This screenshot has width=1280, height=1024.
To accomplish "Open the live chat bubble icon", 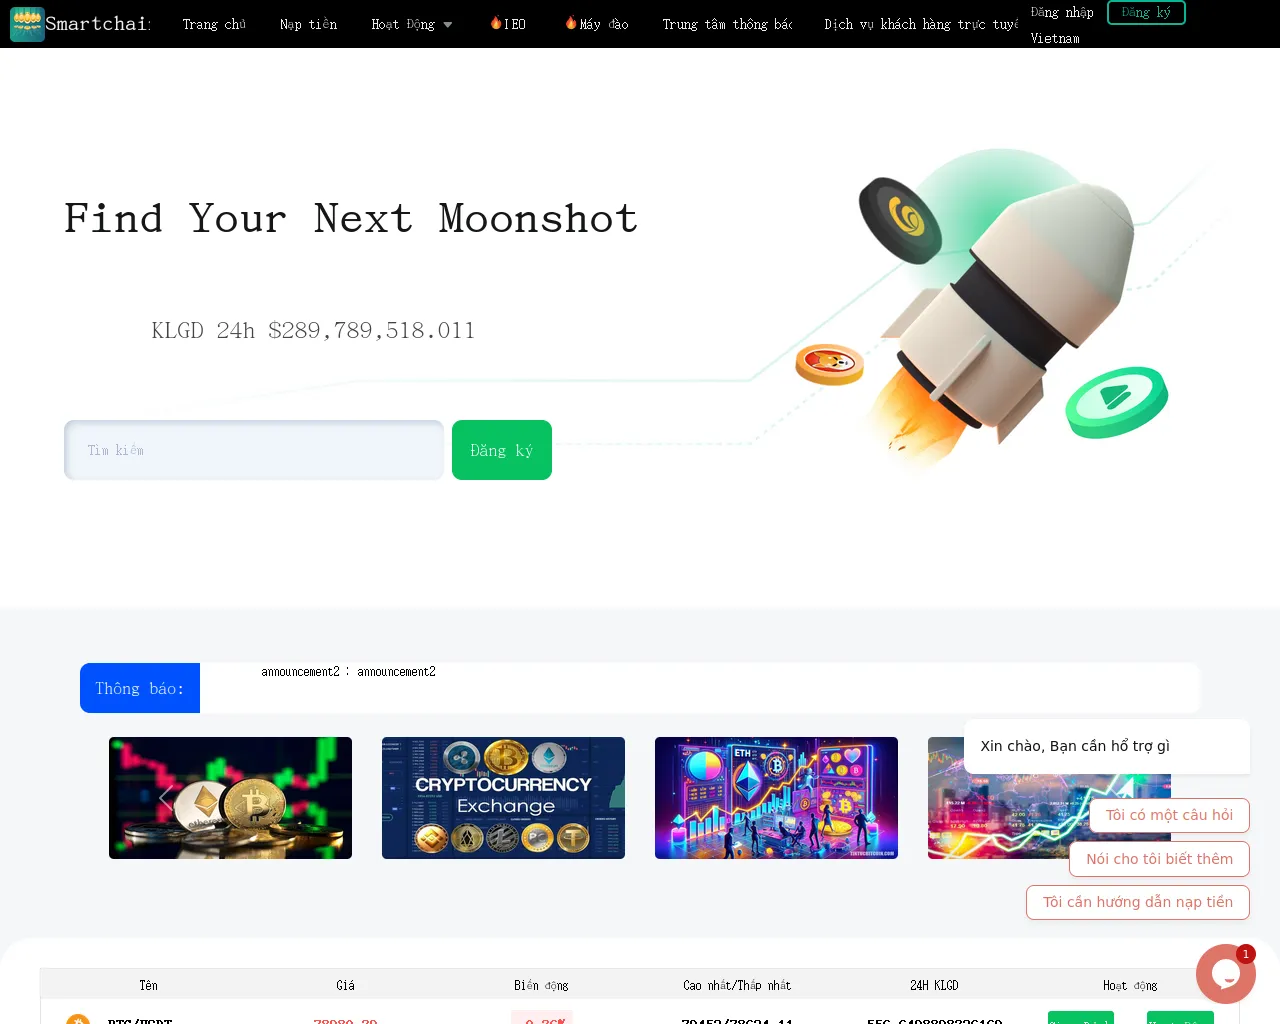I will click(1226, 974).
